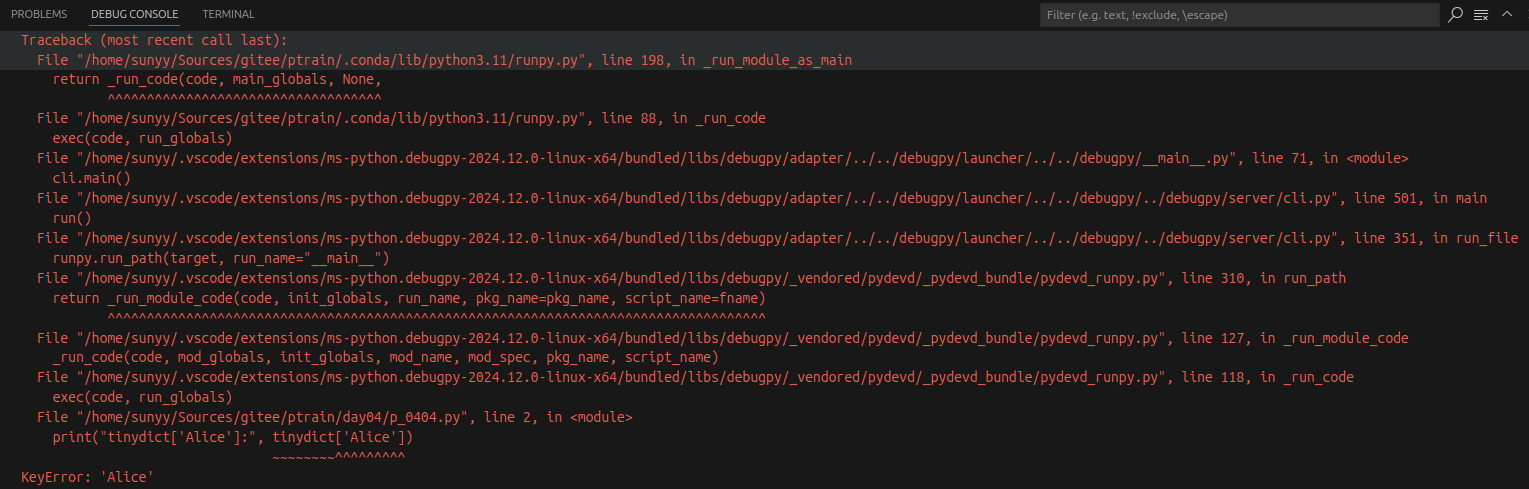Select the DEBUG CONSOLE tab
The height and width of the screenshot is (489, 1529).
(134, 14)
